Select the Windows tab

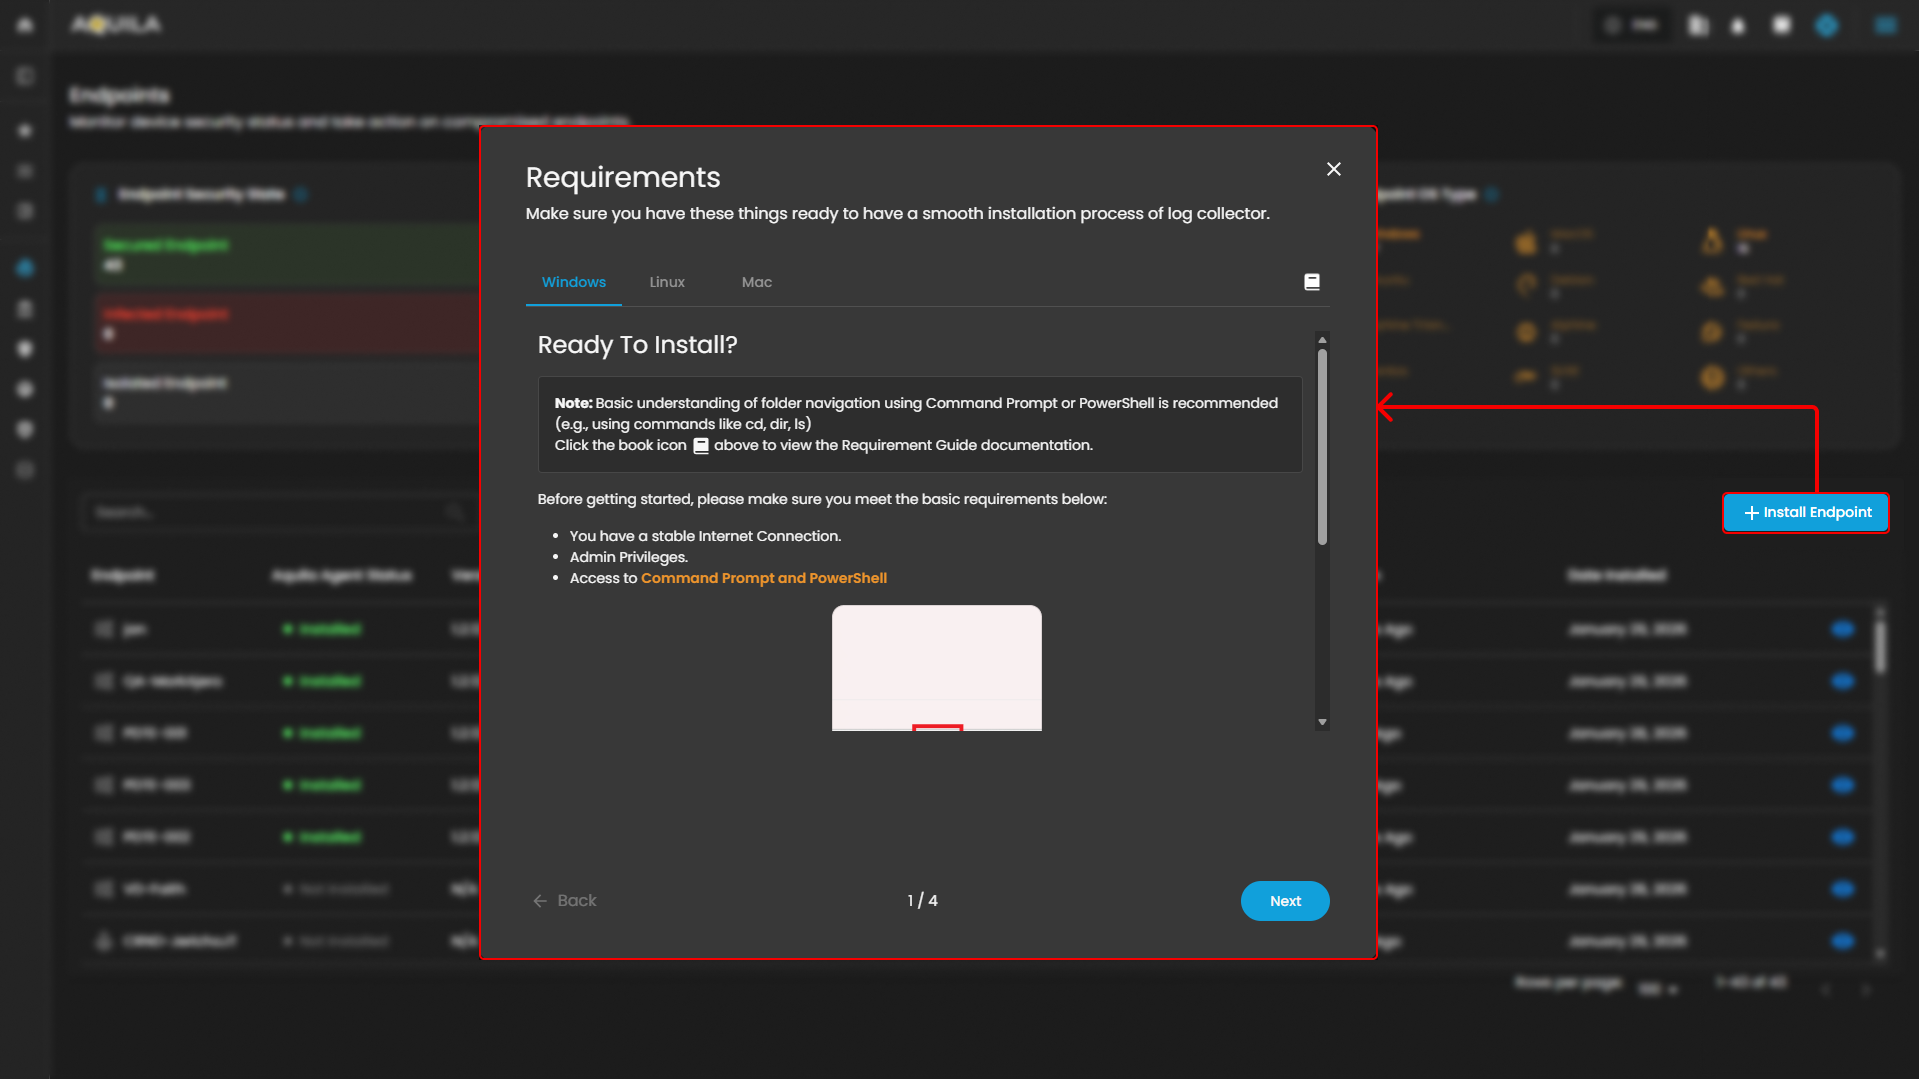573,282
